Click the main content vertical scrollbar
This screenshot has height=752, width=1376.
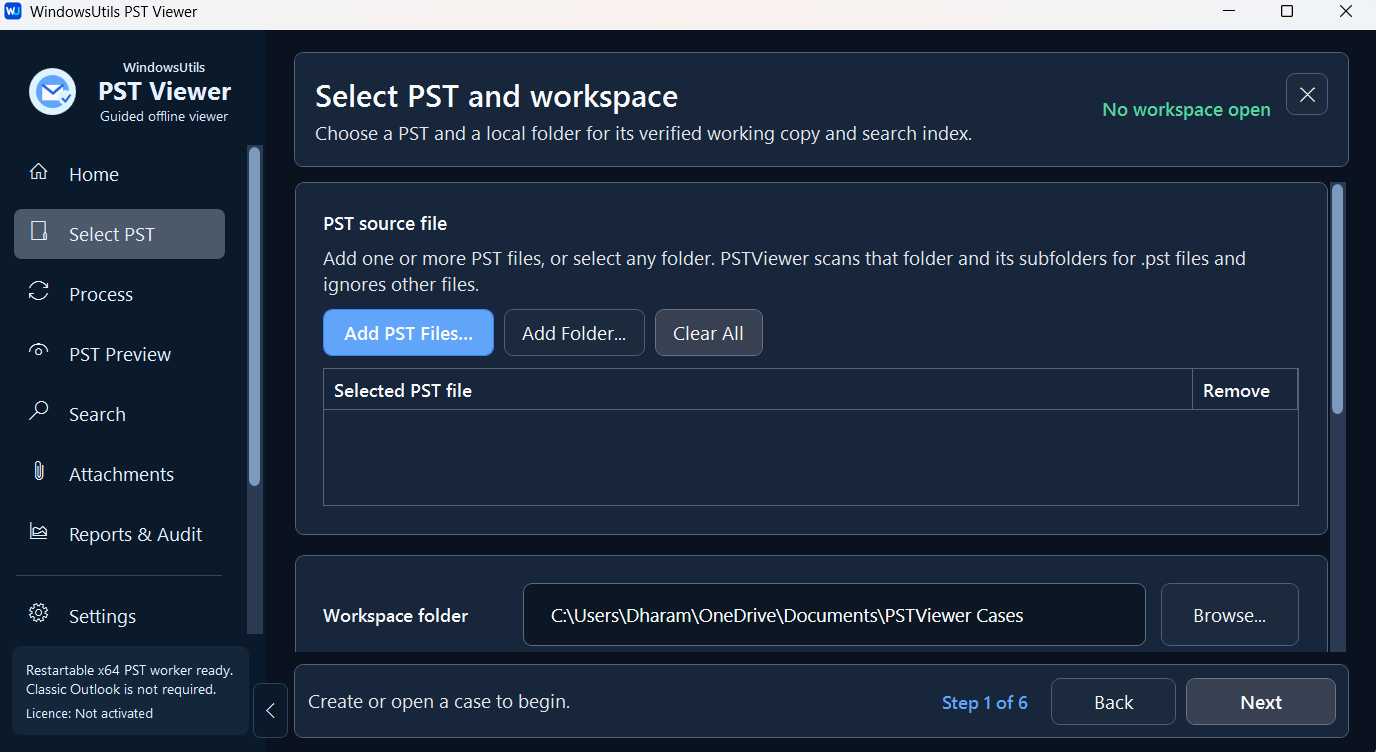(1338, 298)
